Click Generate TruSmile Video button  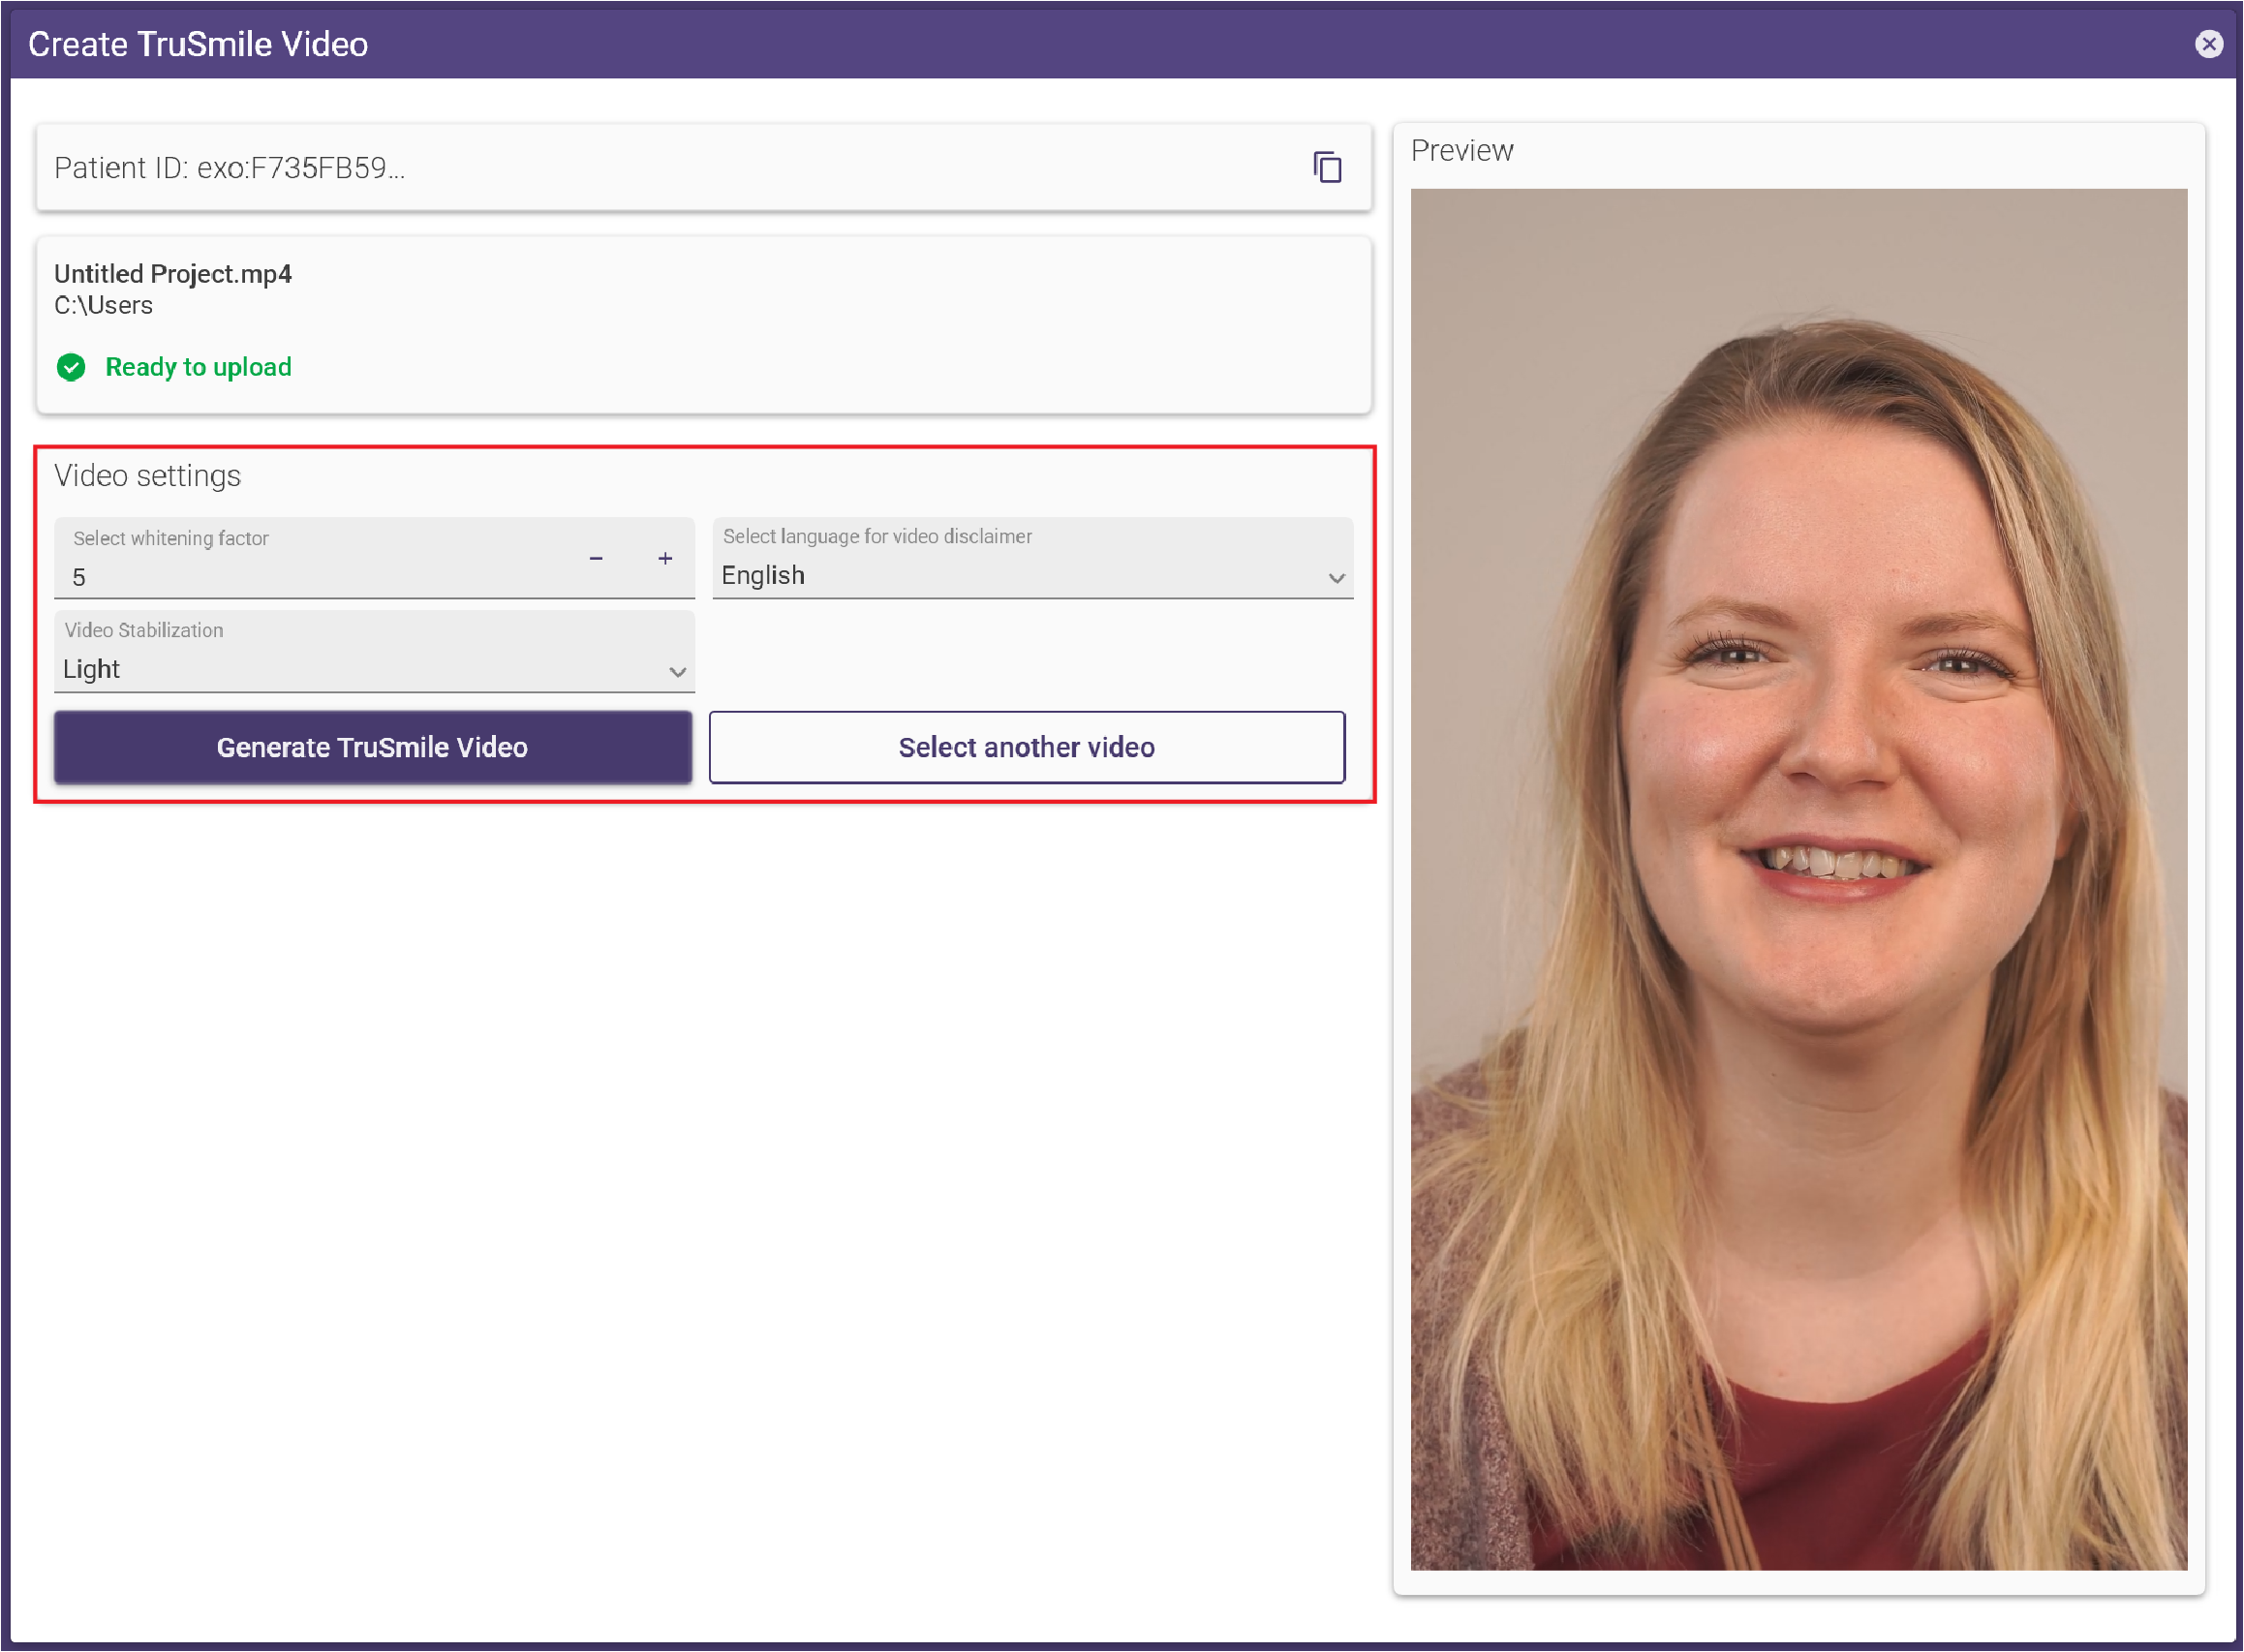point(373,747)
